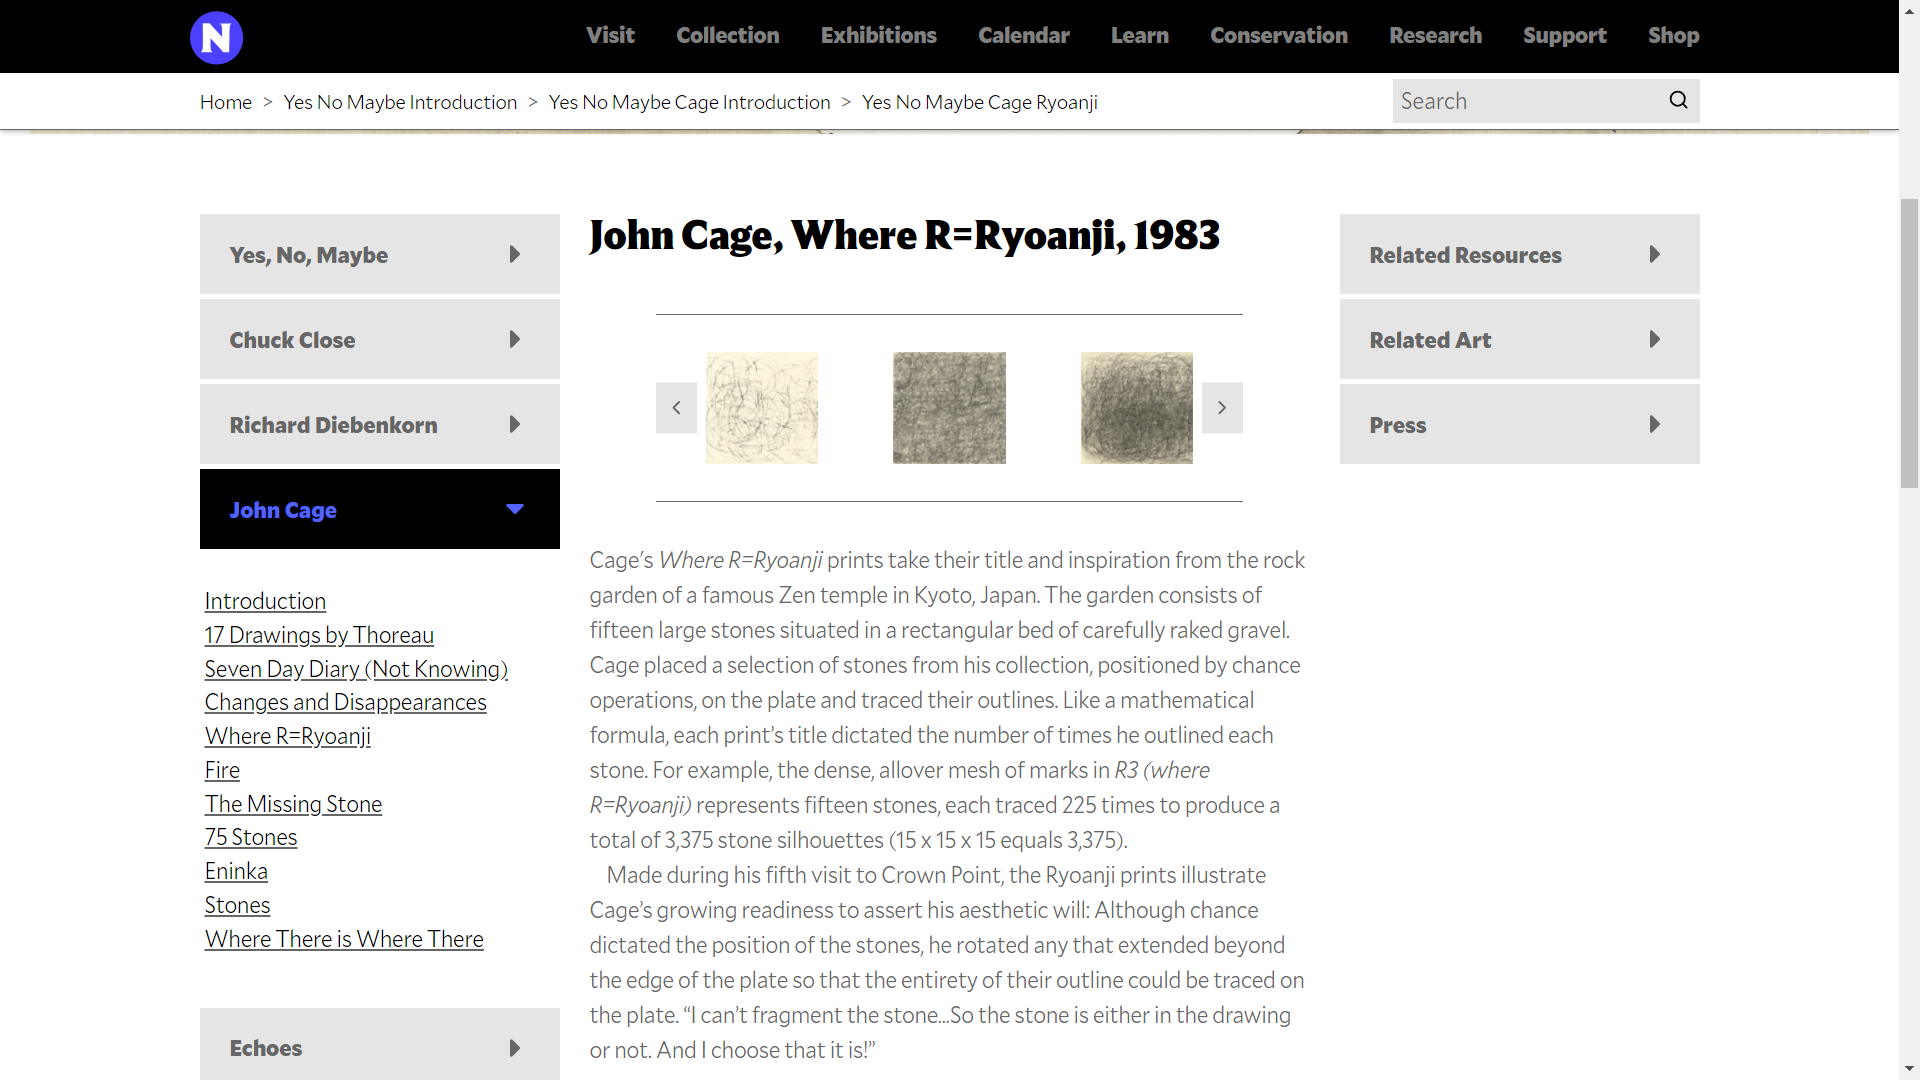View the dark dense-scribble print thumbnail

[1137, 408]
